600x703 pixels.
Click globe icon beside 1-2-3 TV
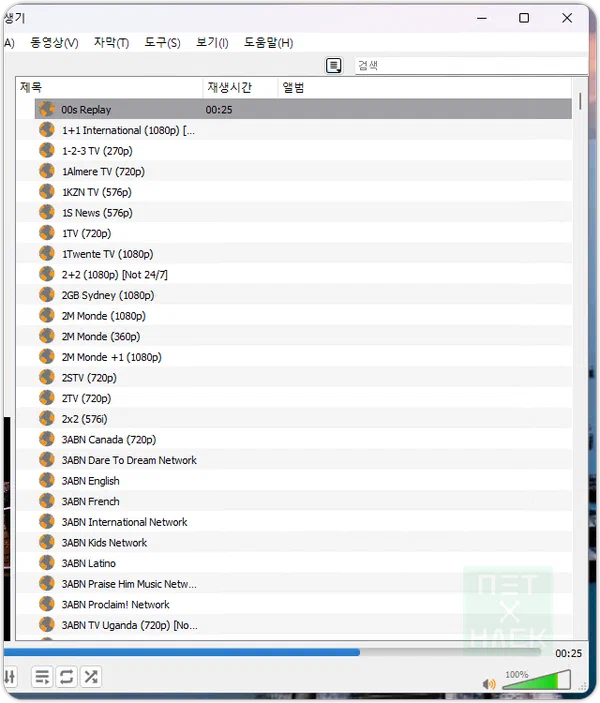click(x=47, y=150)
